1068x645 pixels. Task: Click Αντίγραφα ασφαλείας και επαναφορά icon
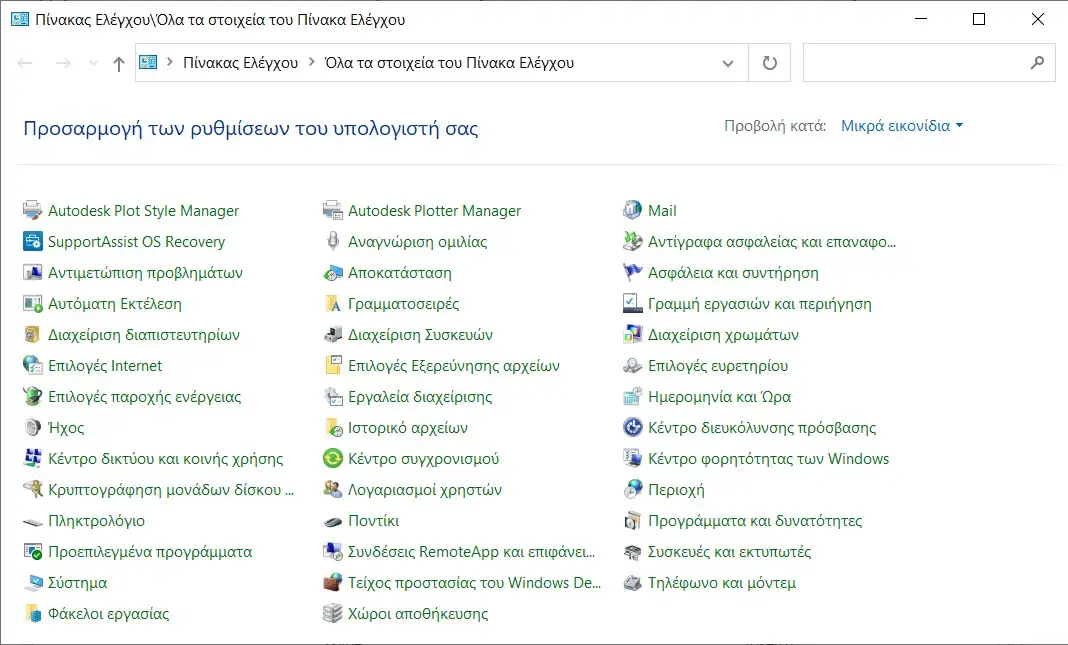(633, 241)
